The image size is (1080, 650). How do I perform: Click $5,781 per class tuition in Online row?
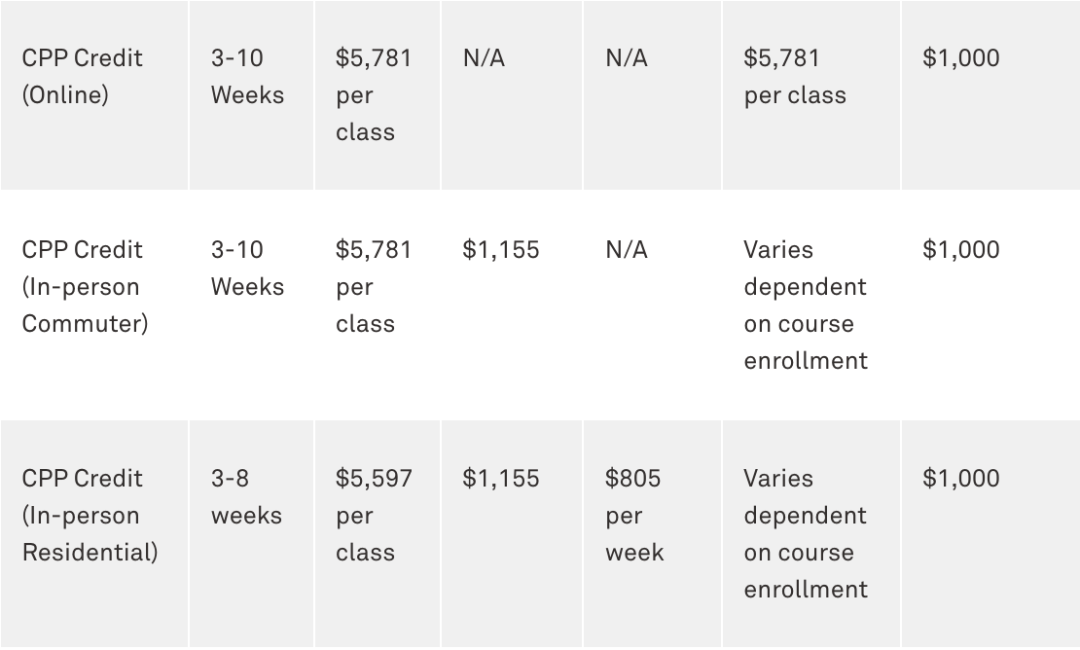[372, 95]
